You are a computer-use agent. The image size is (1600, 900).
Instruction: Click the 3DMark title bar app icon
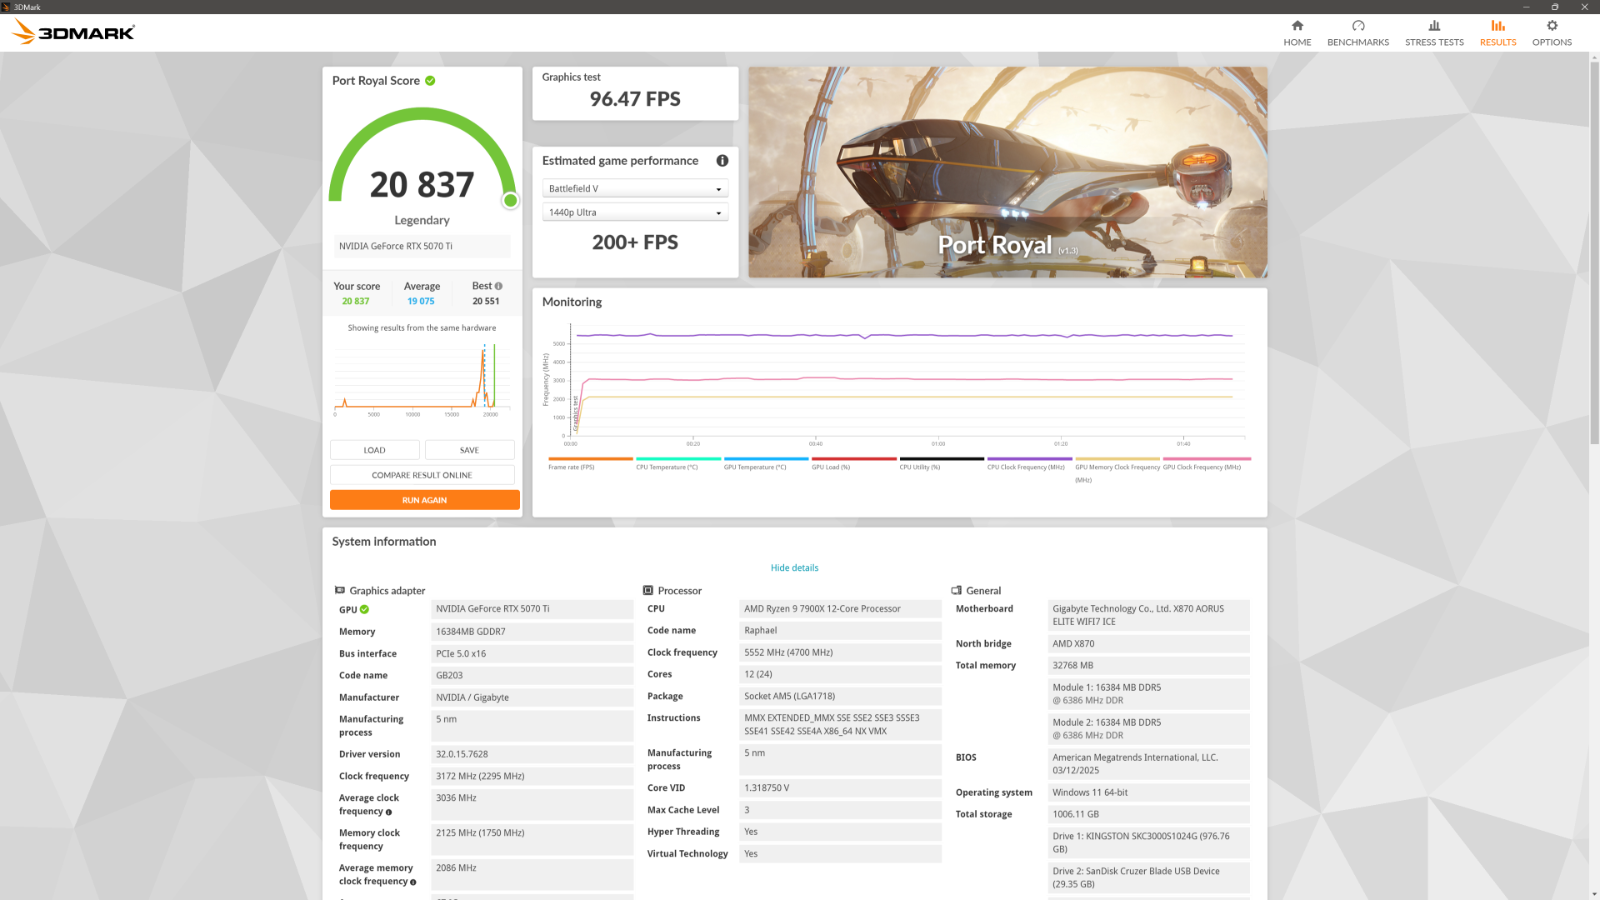[7, 7]
